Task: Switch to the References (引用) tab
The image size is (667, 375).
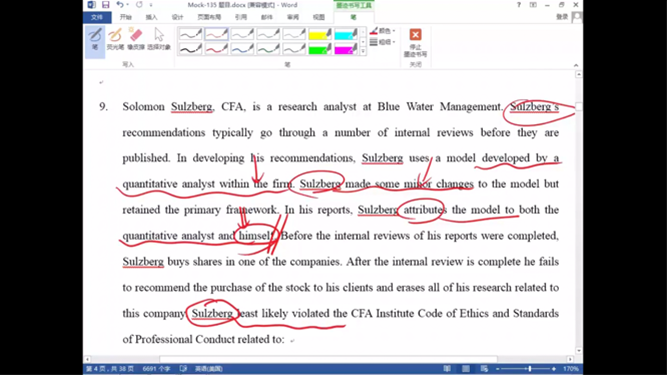Action: click(241, 17)
